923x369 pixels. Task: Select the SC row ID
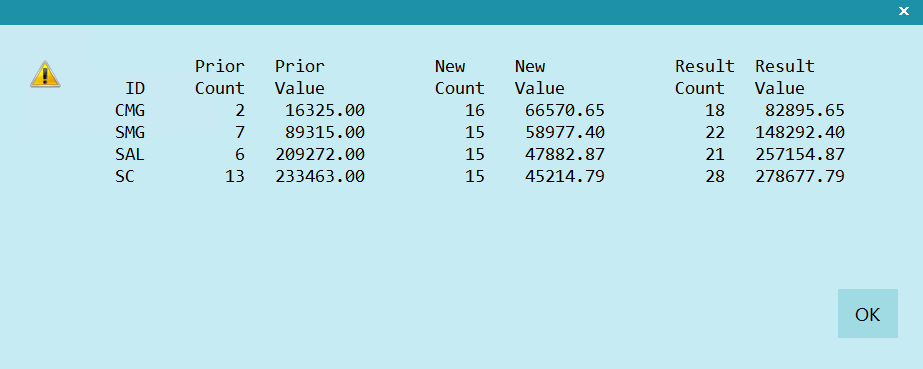(x=125, y=177)
